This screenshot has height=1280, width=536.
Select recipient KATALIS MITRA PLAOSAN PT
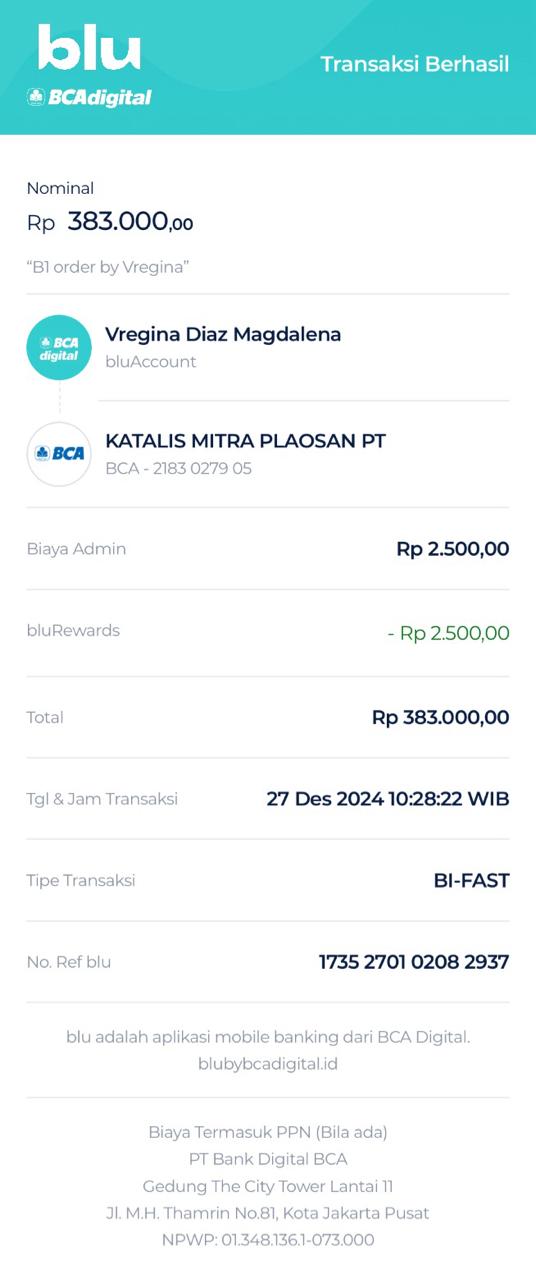click(245, 441)
